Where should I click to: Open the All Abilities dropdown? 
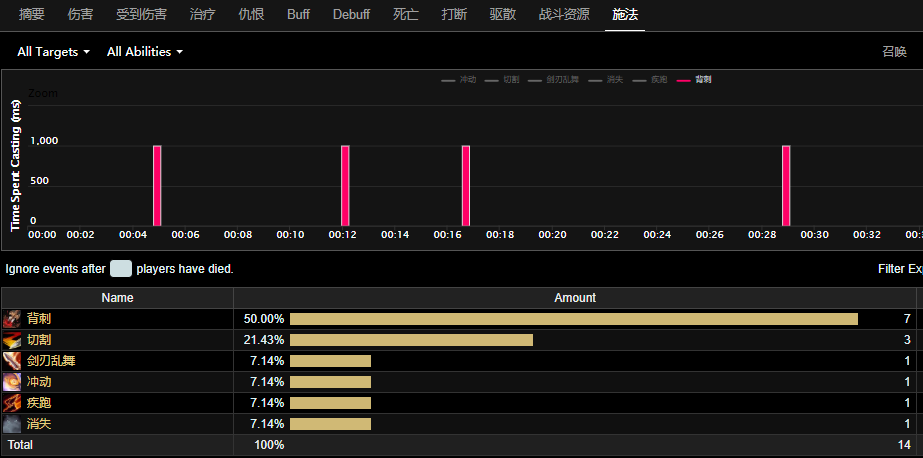point(144,52)
